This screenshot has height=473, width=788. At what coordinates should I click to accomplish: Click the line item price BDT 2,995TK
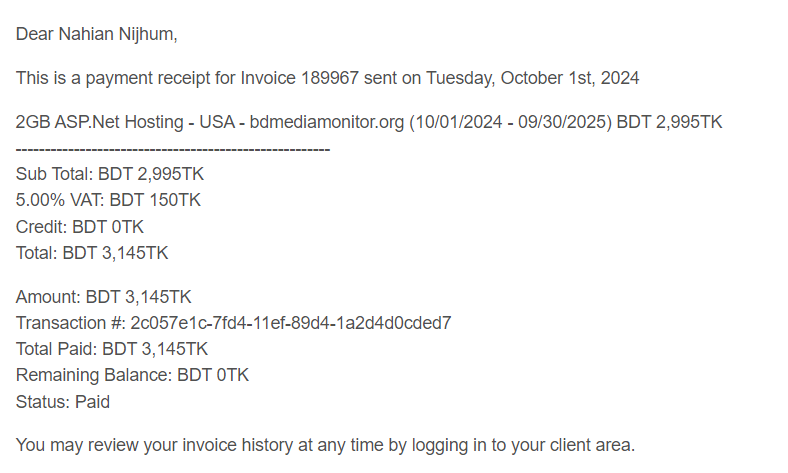[x=669, y=122]
